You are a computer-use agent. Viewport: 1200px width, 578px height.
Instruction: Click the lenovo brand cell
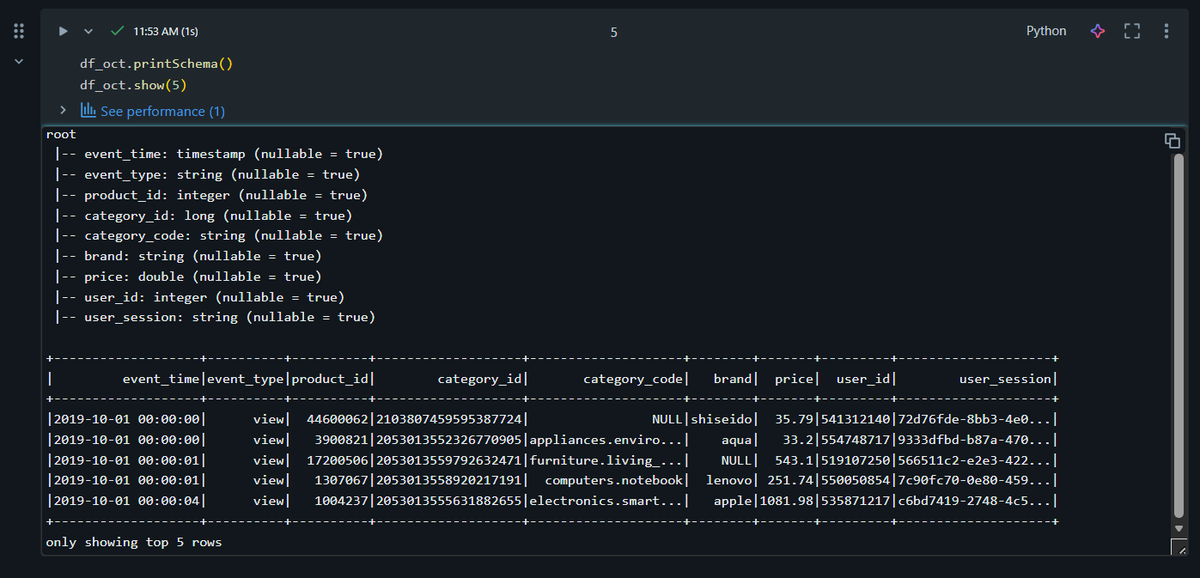729,480
